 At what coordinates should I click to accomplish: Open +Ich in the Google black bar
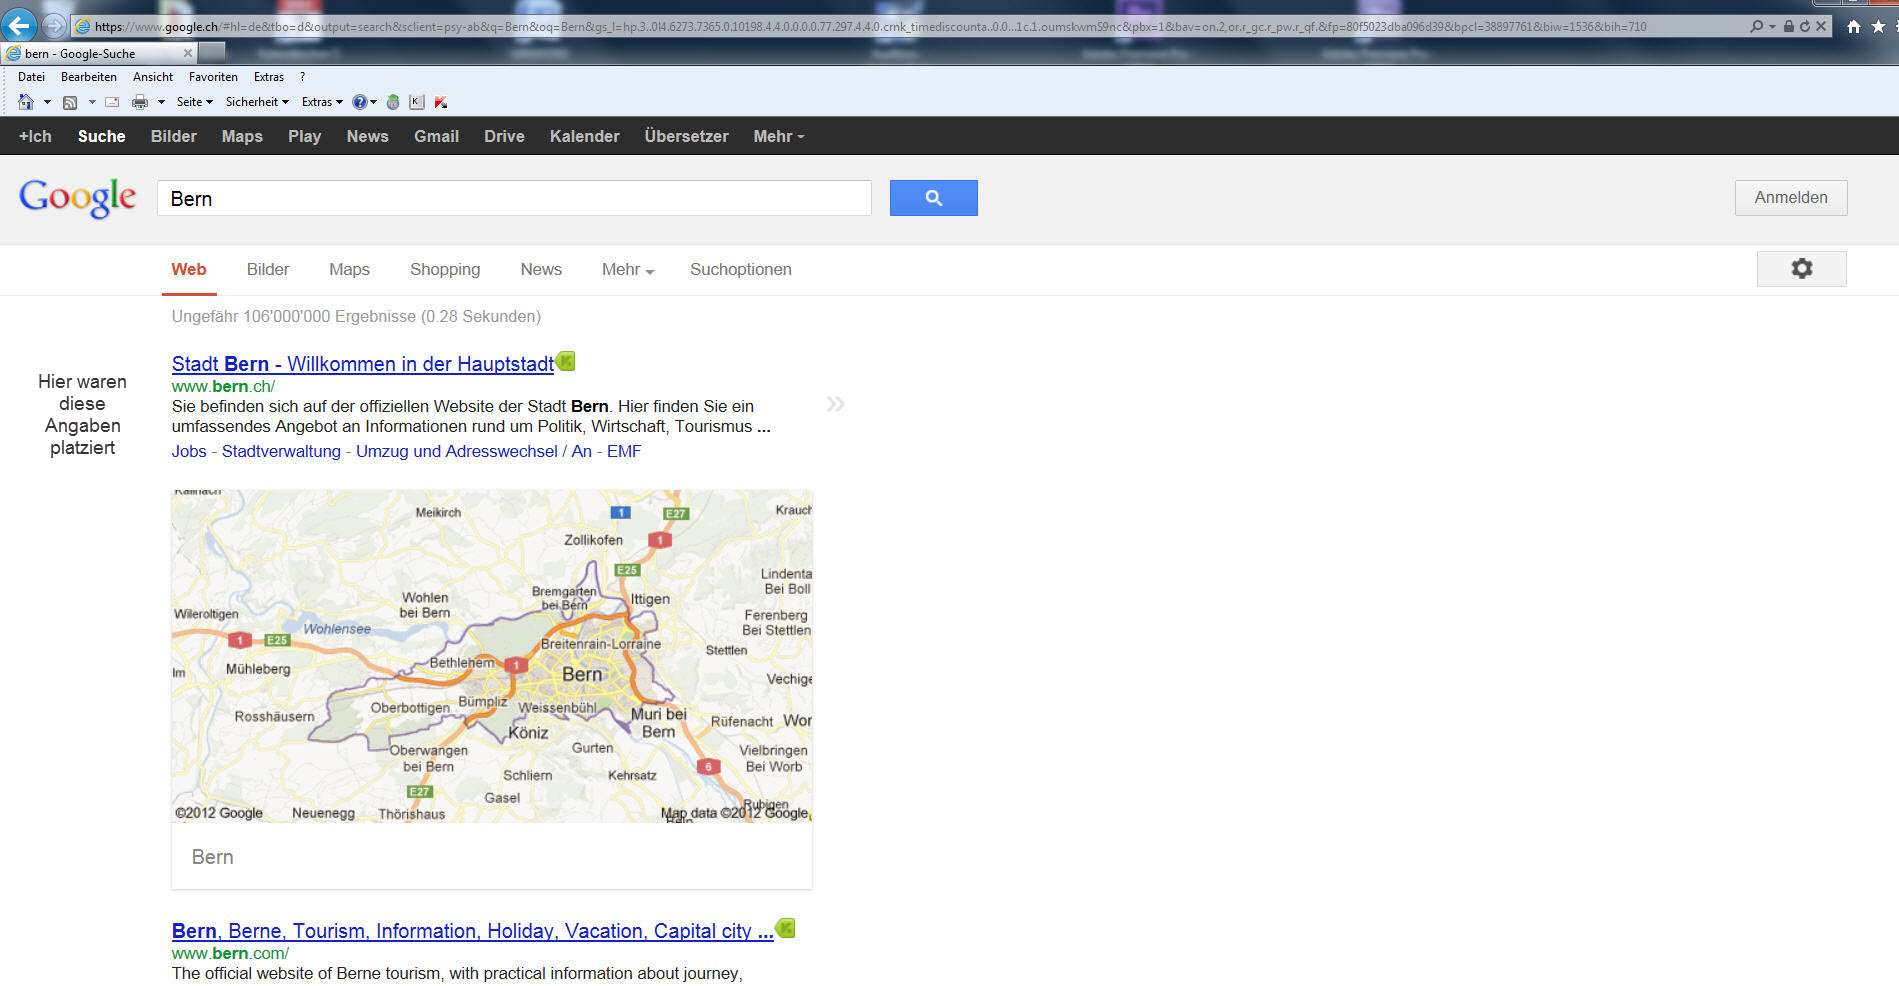(35, 136)
